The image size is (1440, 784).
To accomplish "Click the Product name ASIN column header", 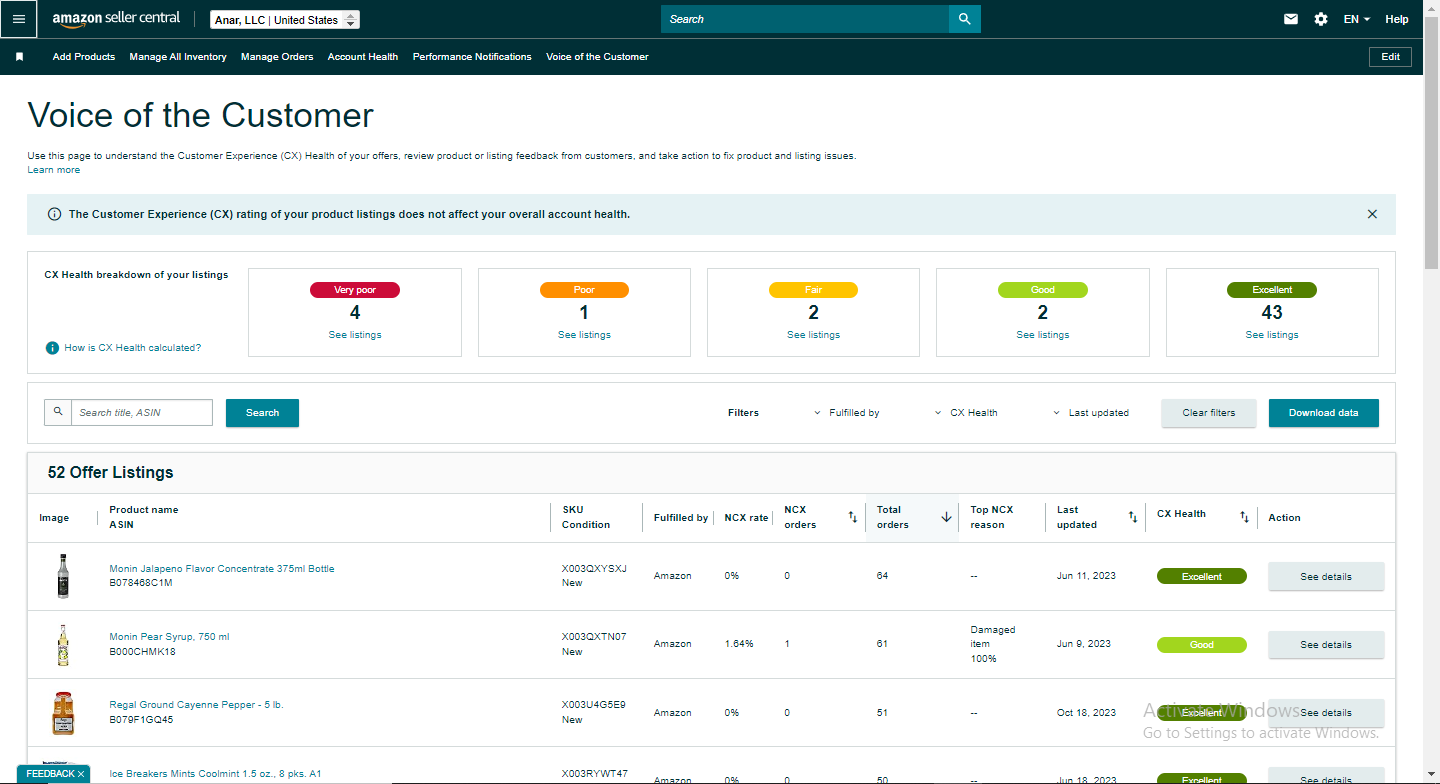I will coord(144,517).
